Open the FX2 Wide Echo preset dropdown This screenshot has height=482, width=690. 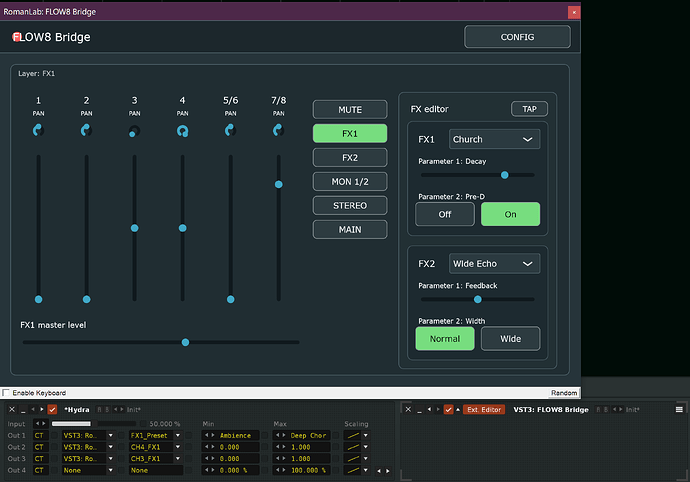[x=494, y=263]
